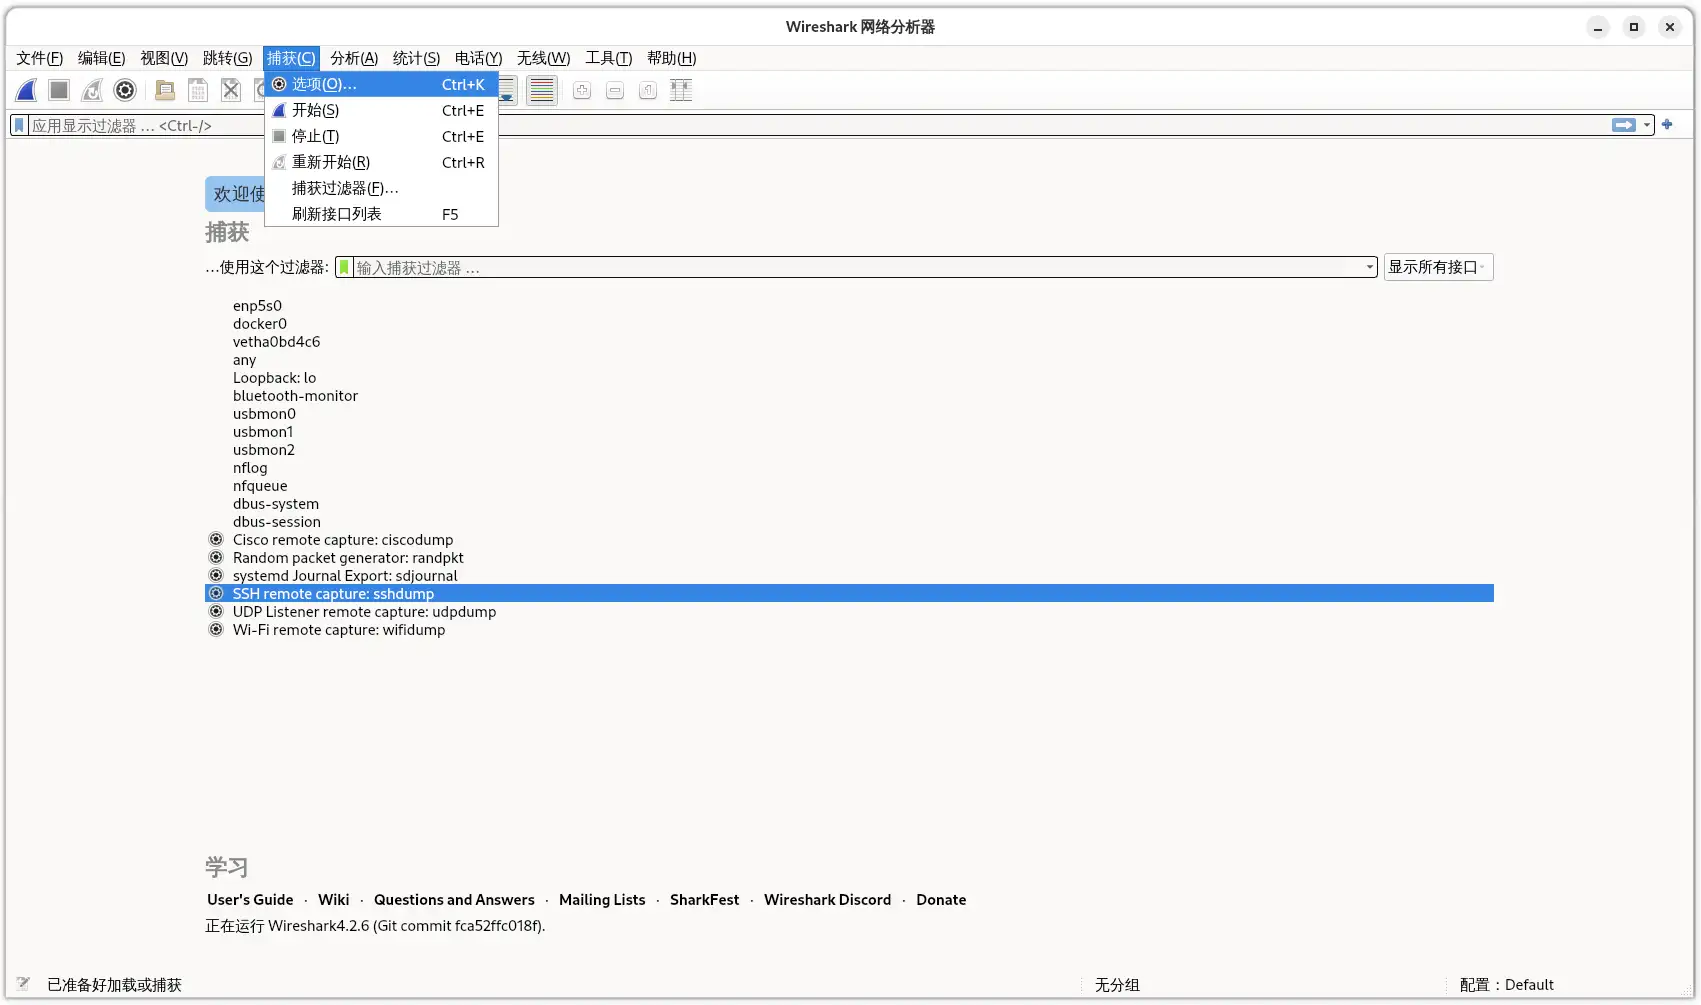Image resolution: width=1701 pixels, height=1005 pixels.
Task: Click the restart capture toolbar icon
Action: 92,91
